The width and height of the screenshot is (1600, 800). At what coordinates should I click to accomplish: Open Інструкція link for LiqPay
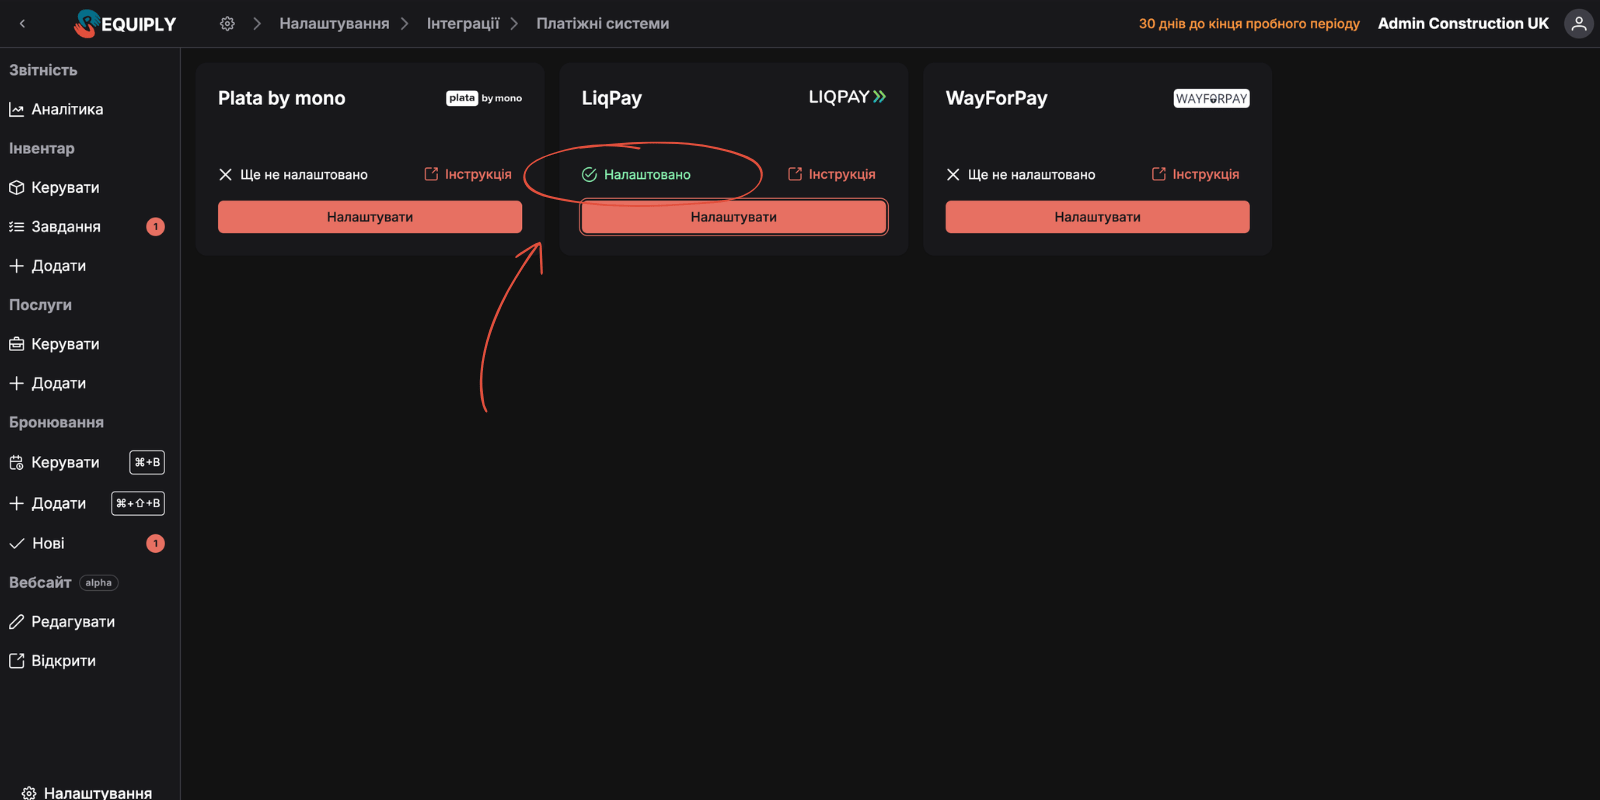click(x=832, y=174)
